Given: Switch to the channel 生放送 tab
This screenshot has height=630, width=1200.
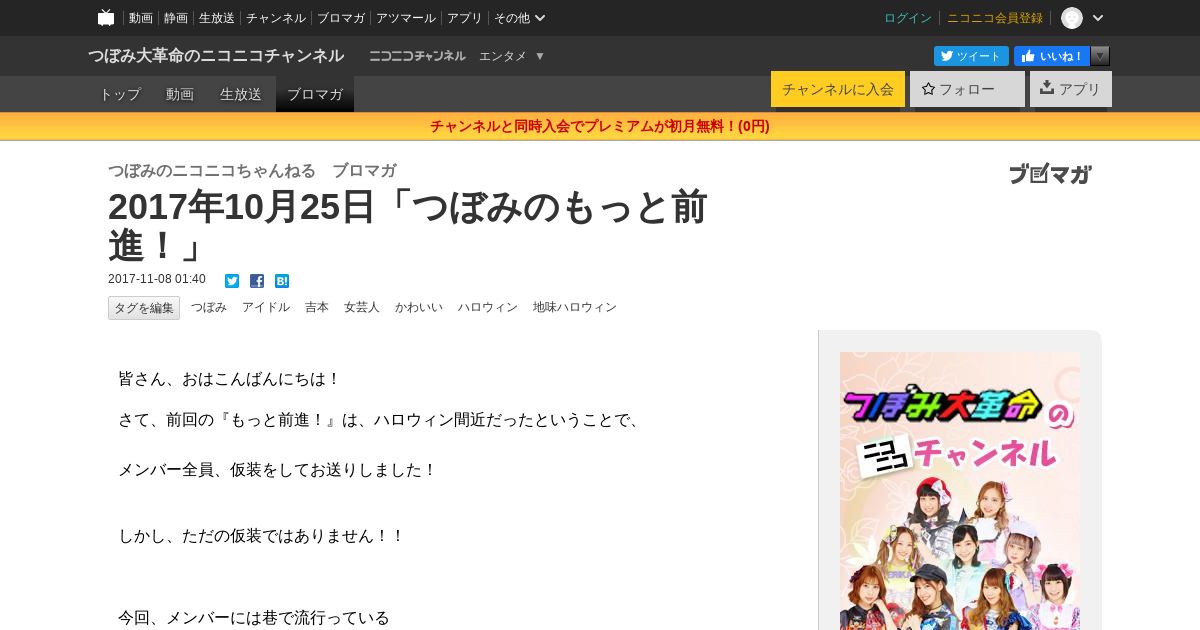Looking at the screenshot, I should (241, 94).
